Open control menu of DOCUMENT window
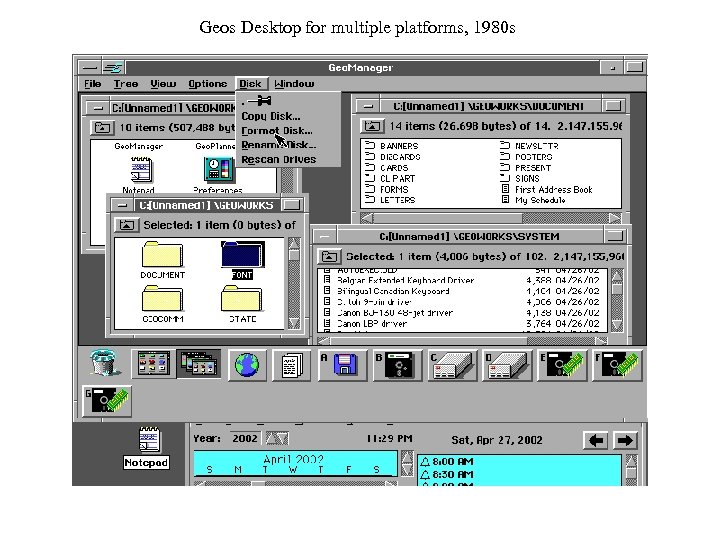 [x=368, y=106]
